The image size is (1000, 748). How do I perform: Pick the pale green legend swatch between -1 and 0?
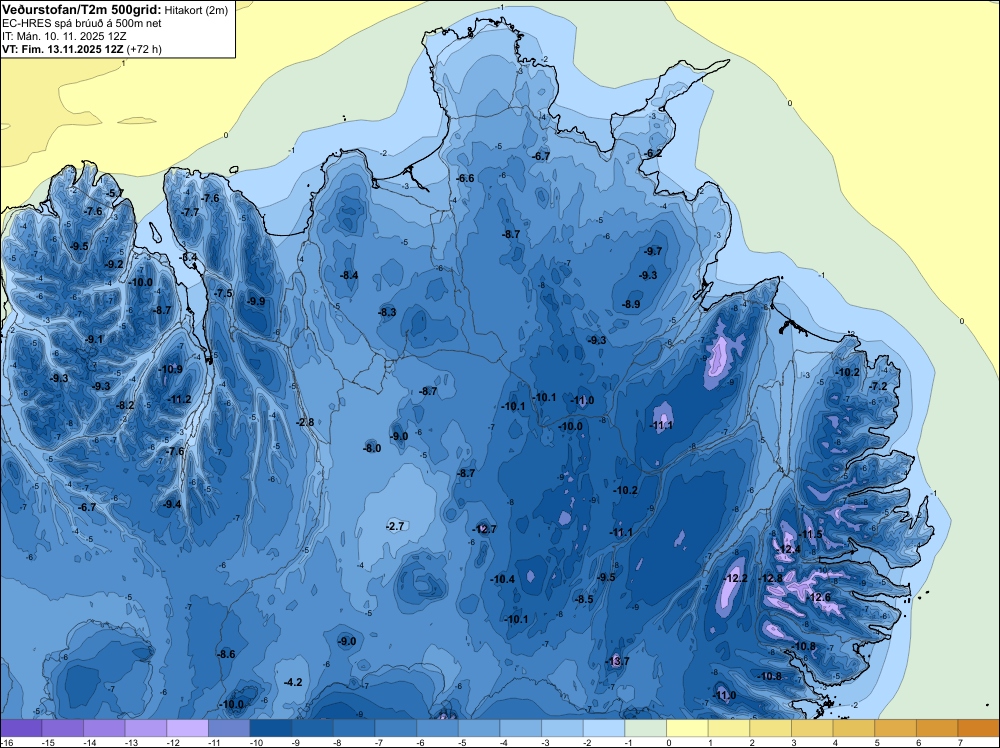pos(645,728)
